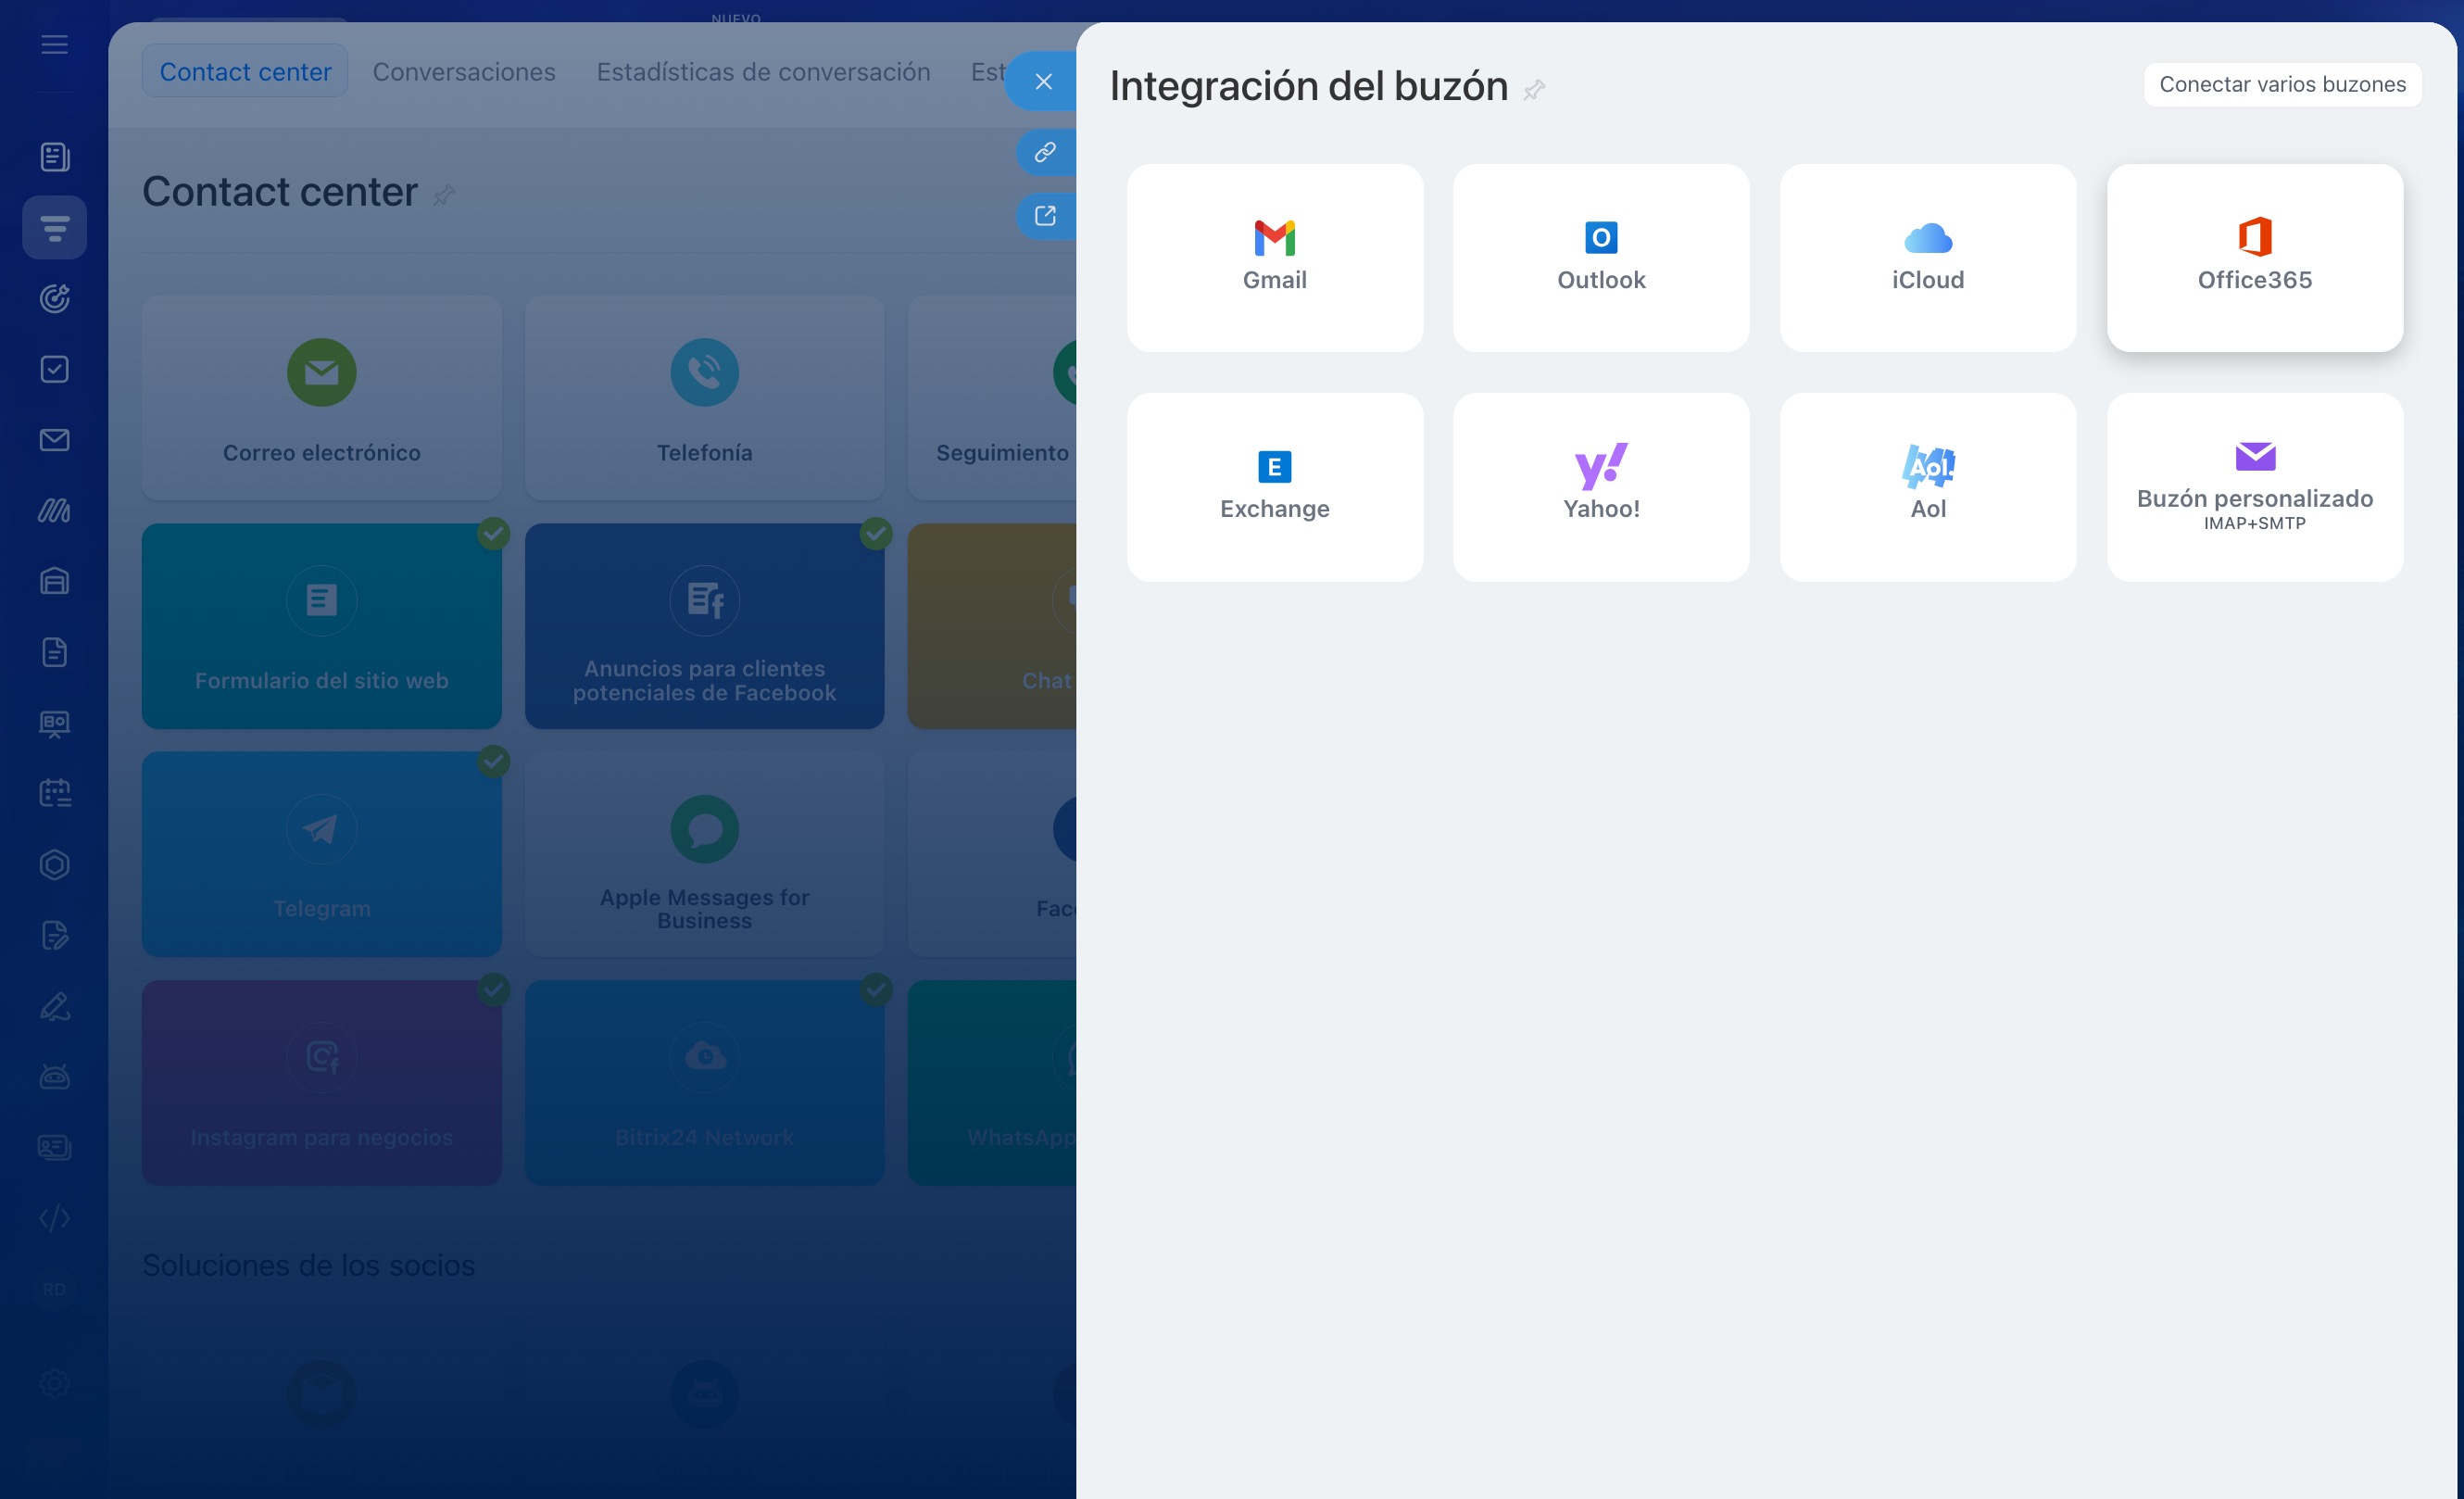Choose the Yahoo! mail provider
Image resolution: width=2464 pixels, height=1499 pixels.
click(x=1600, y=487)
